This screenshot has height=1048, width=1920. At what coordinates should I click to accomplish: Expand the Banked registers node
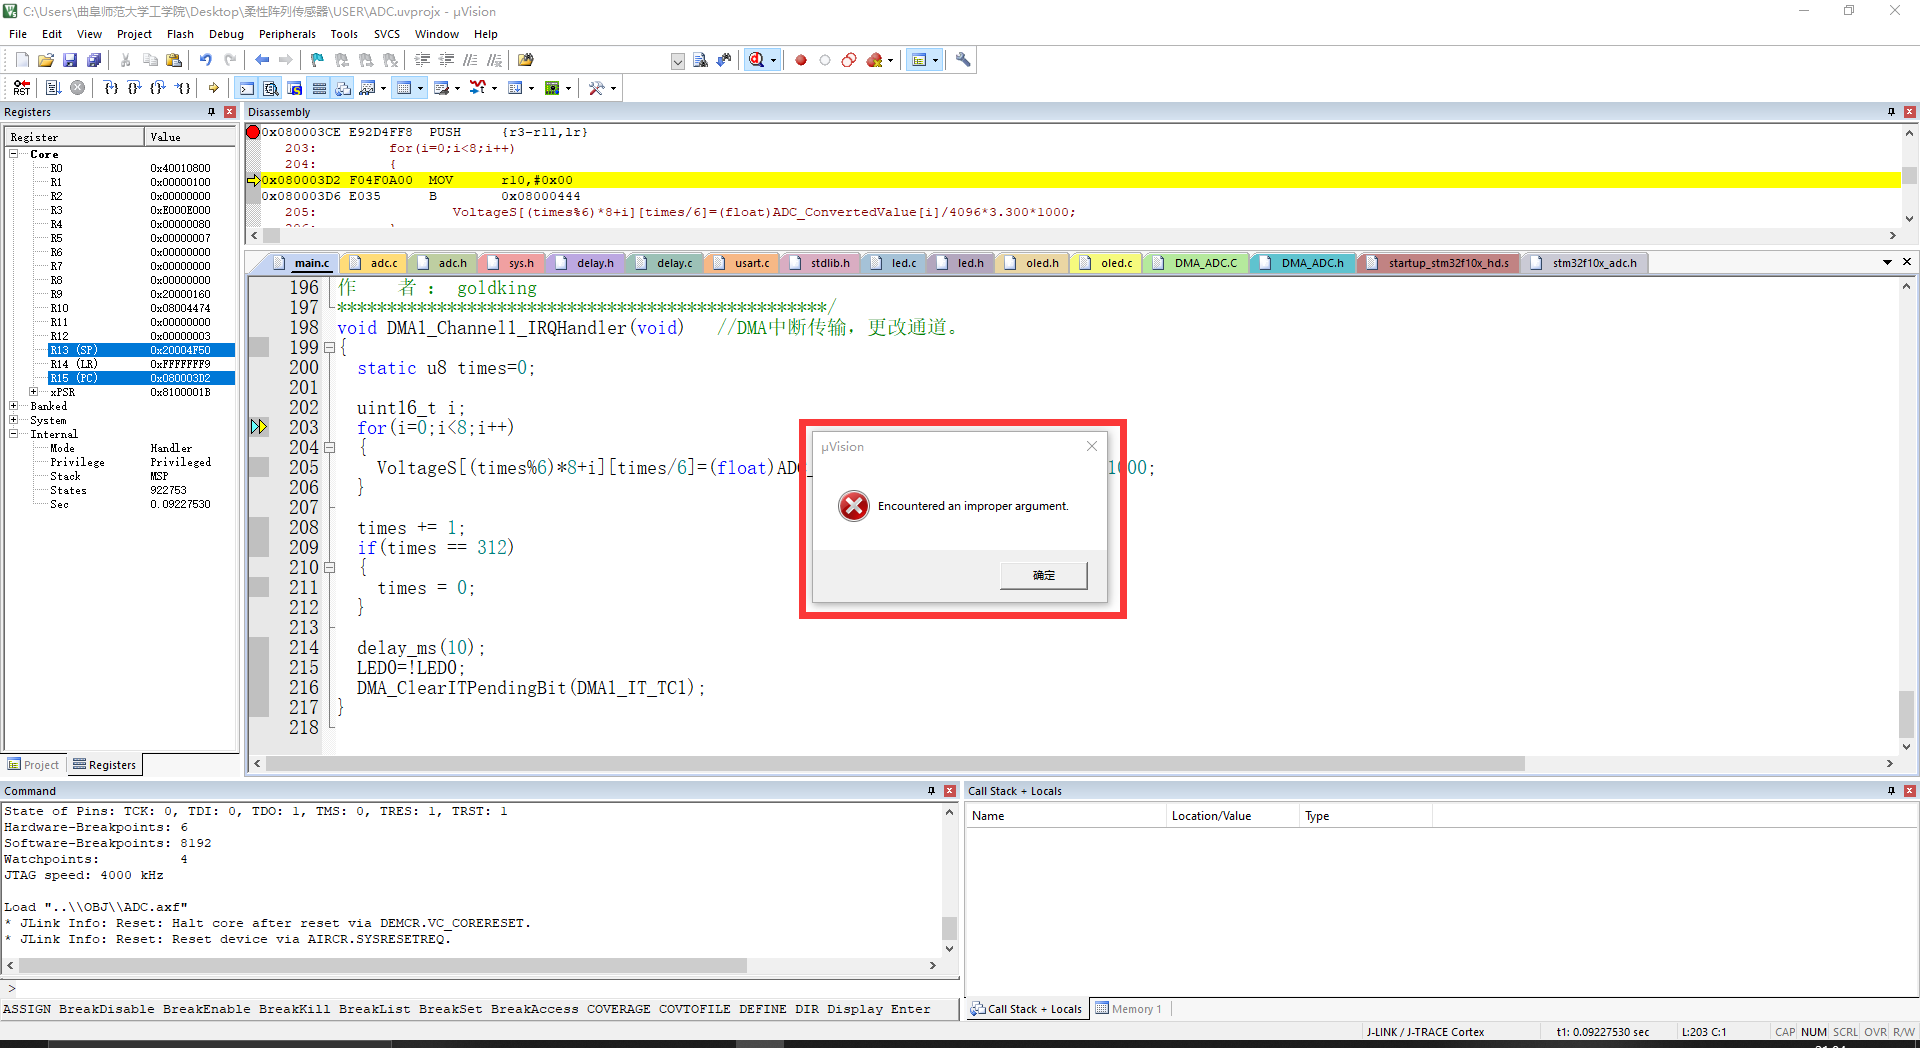pos(14,406)
